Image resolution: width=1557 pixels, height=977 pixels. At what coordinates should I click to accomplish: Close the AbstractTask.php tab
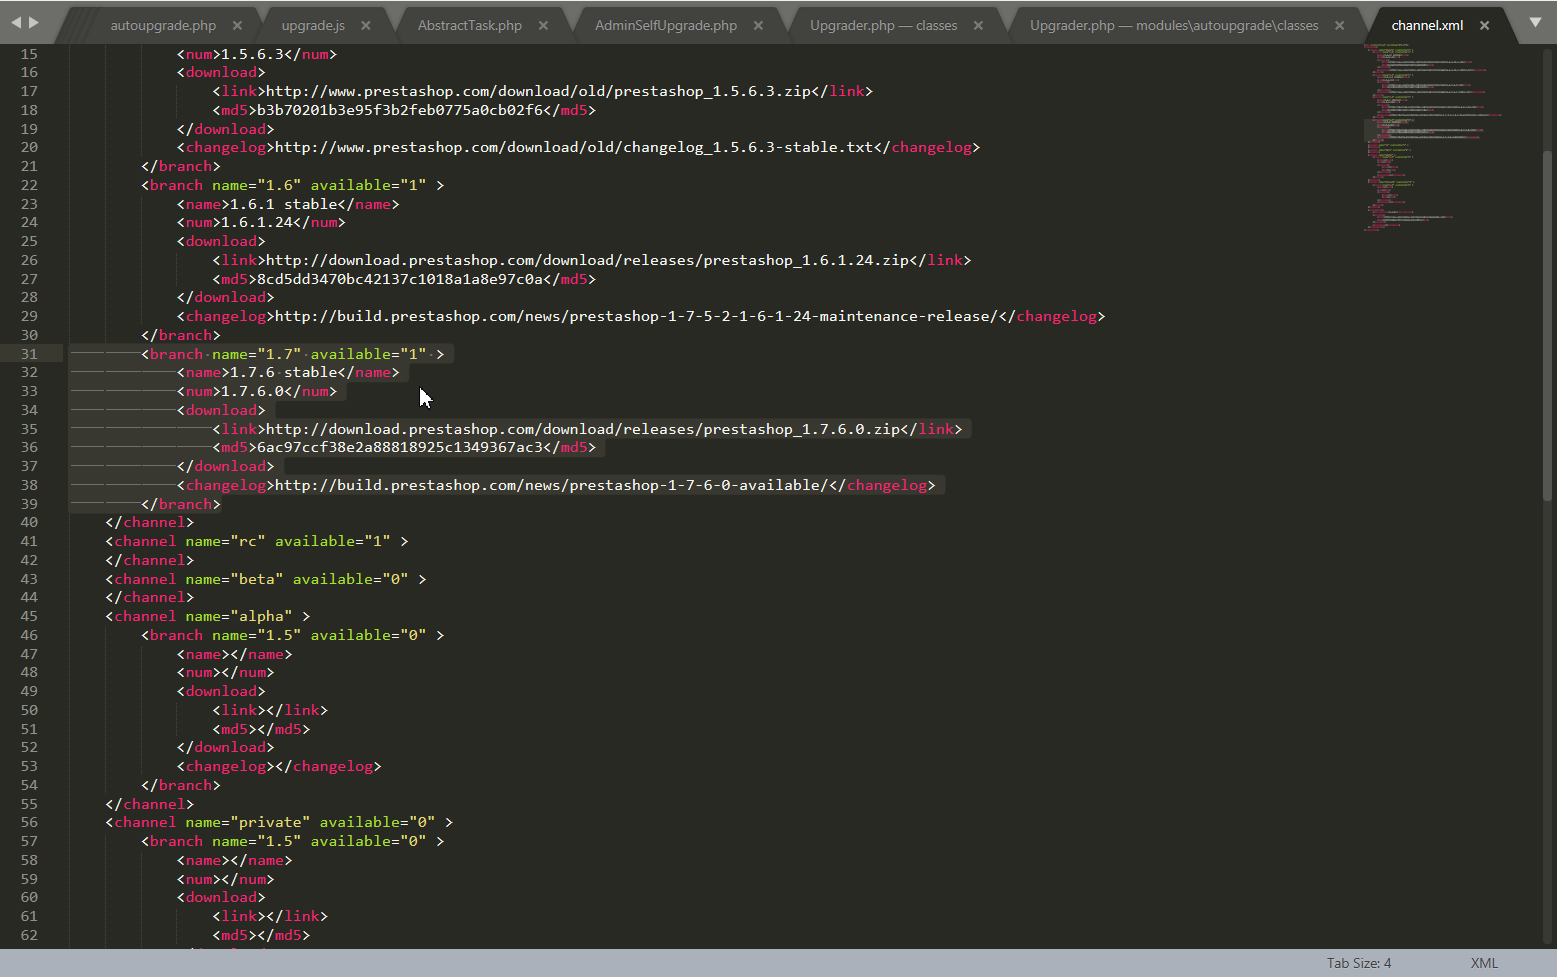543,26
